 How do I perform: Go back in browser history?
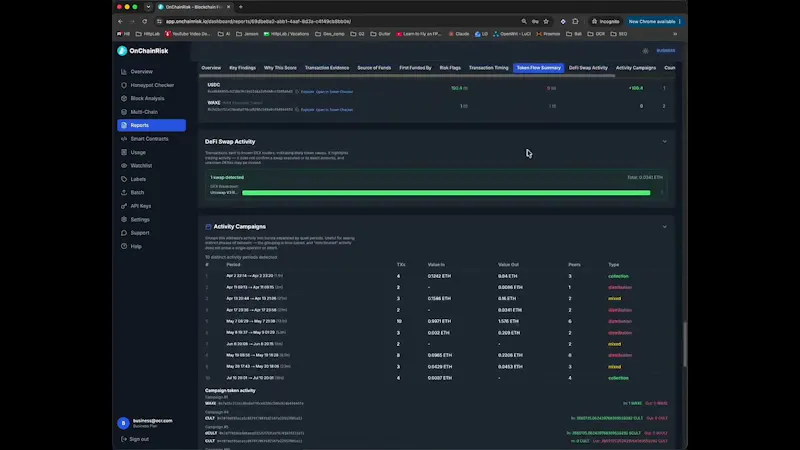(x=120, y=21)
